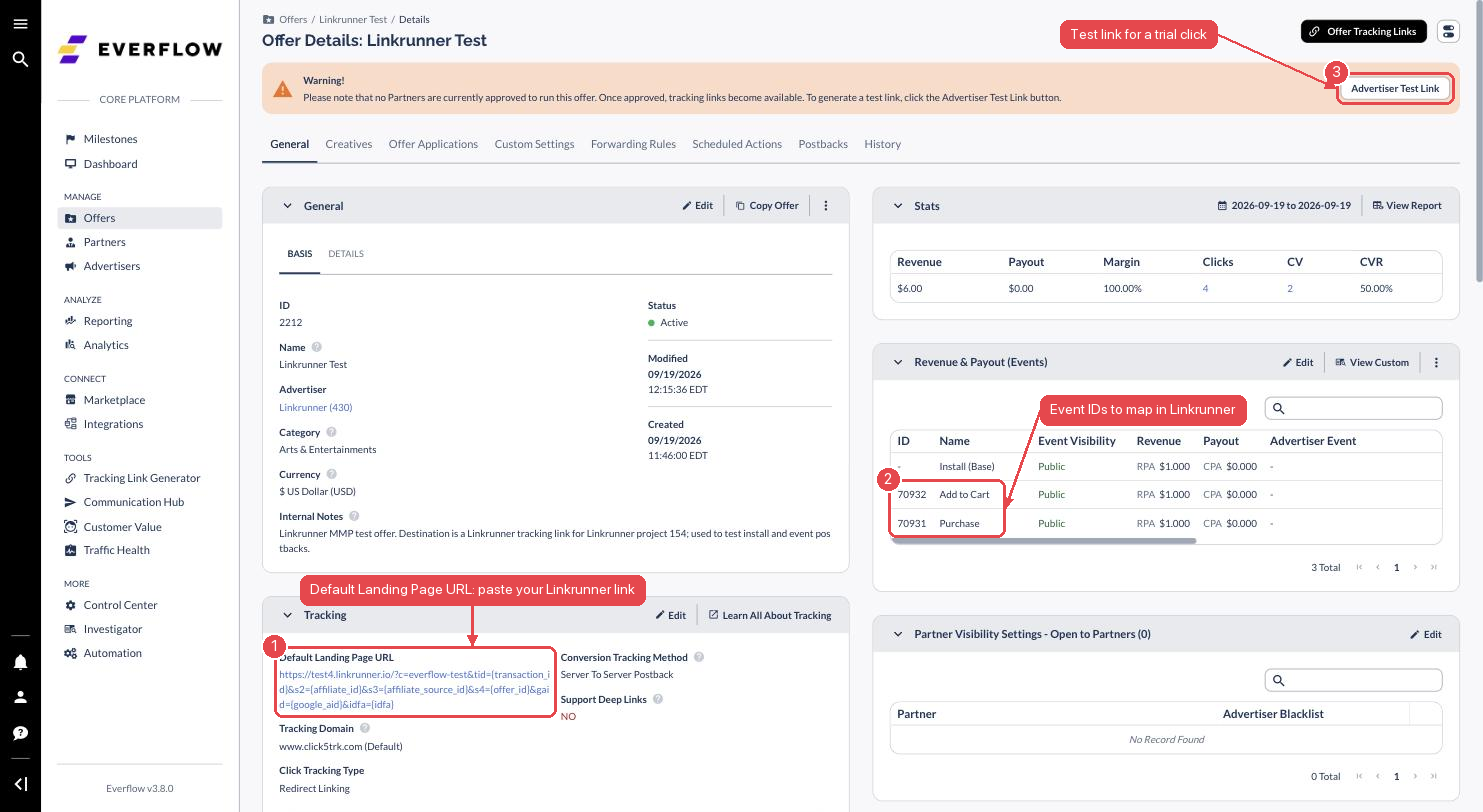Open Revenue & Payout three-dot menu
Image resolution: width=1483 pixels, height=812 pixels.
[x=1436, y=362]
